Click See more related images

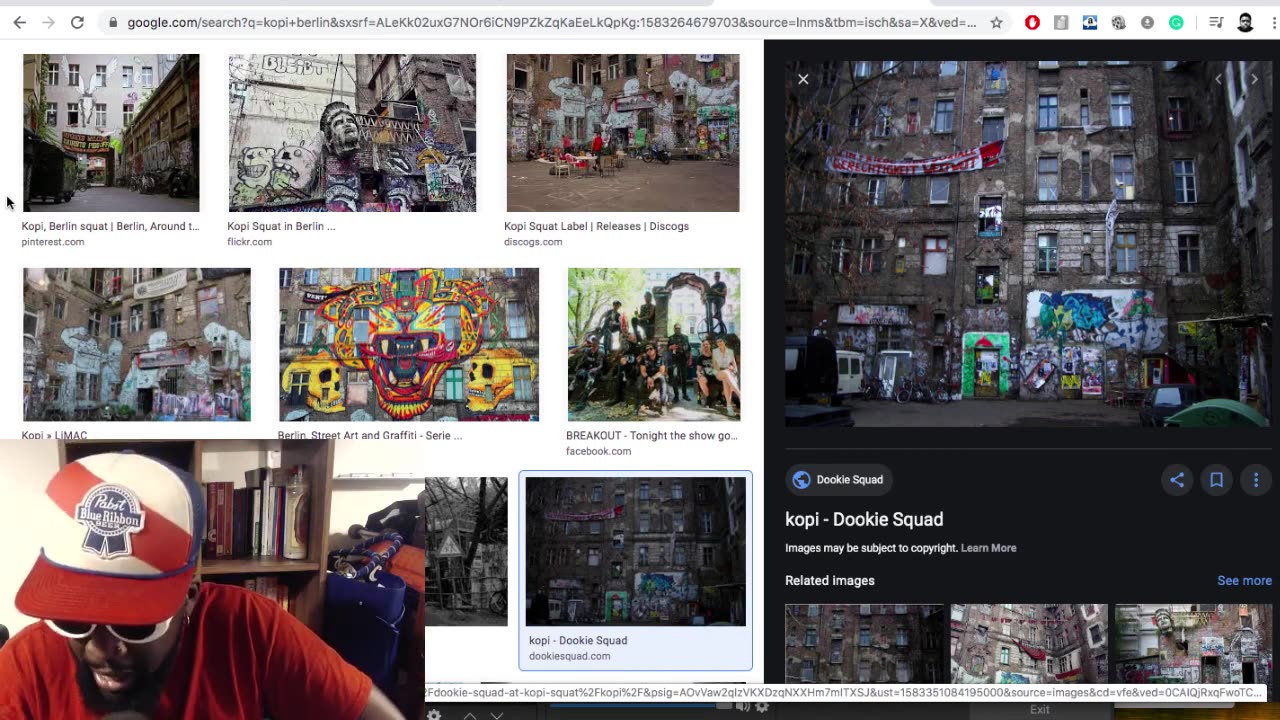point(1244,580)
